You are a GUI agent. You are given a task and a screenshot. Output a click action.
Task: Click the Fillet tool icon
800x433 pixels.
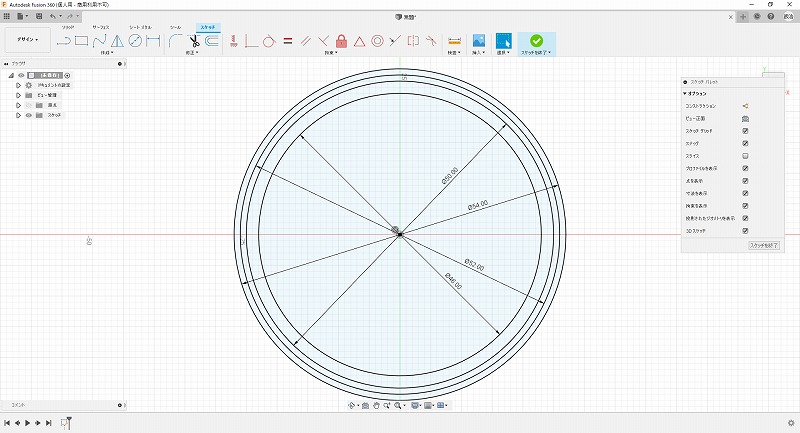[175, 41]
